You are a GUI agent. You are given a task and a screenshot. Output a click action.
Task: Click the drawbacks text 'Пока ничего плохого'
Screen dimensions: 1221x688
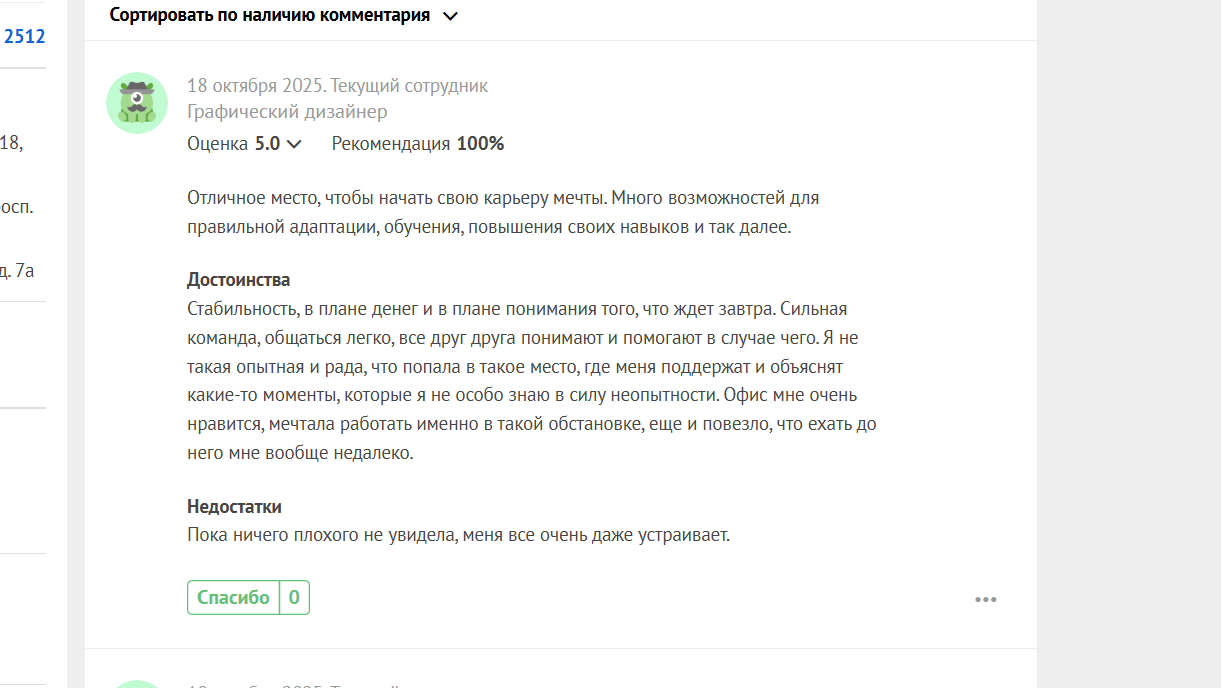point(458,535)
